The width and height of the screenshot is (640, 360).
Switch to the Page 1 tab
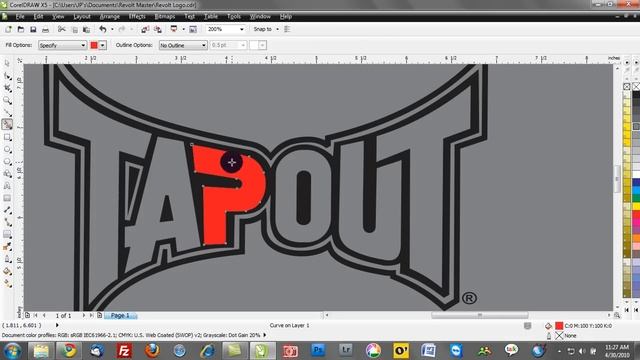[121, 316]
